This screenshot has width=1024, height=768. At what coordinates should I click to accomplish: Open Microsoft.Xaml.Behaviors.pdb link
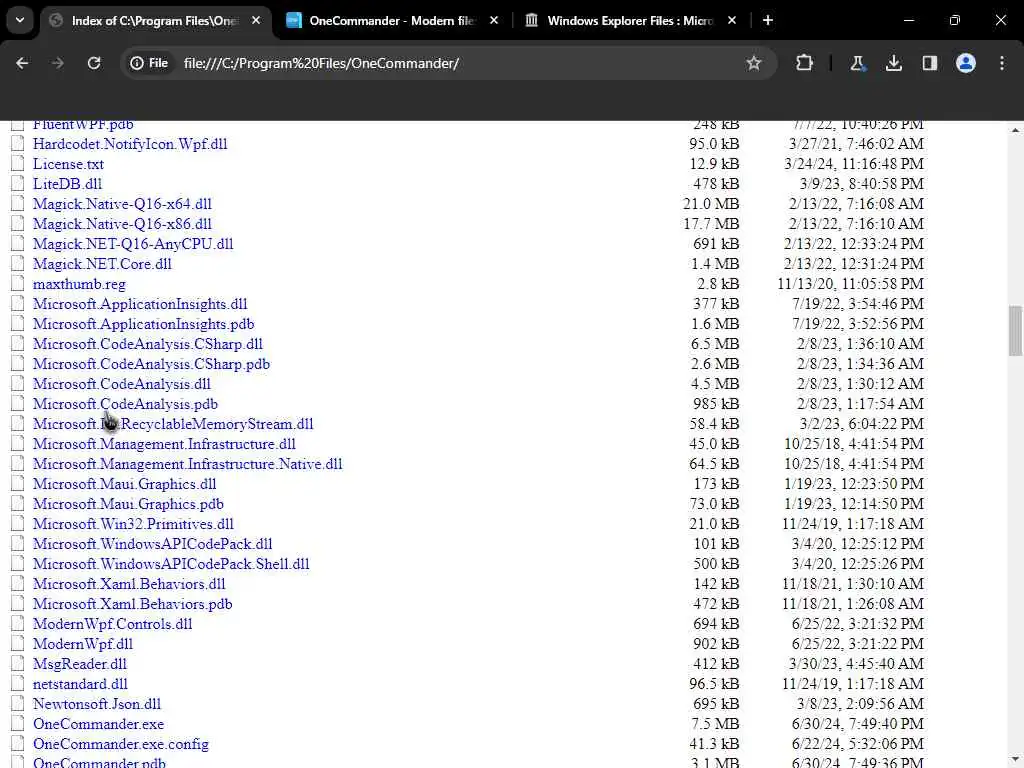tap(133, 604)
